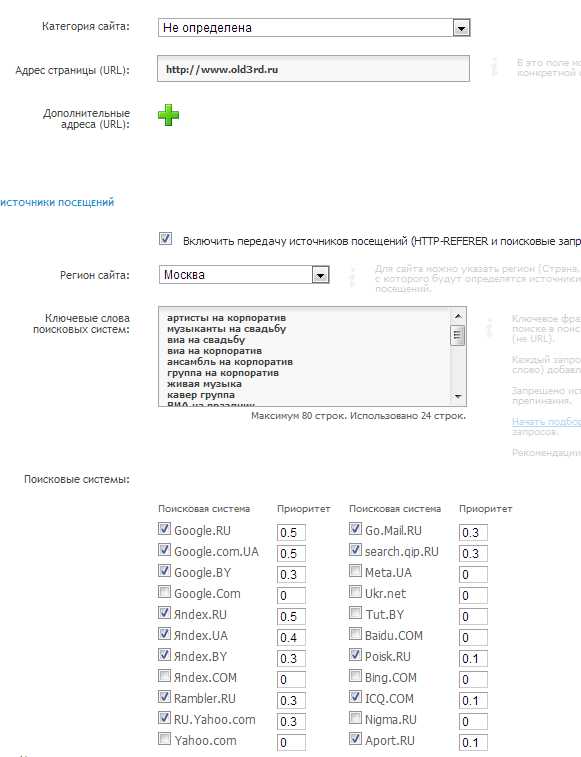Click the Google.com.UA priority field
This screenshot has width=581, height=757.
coord(291,553)
